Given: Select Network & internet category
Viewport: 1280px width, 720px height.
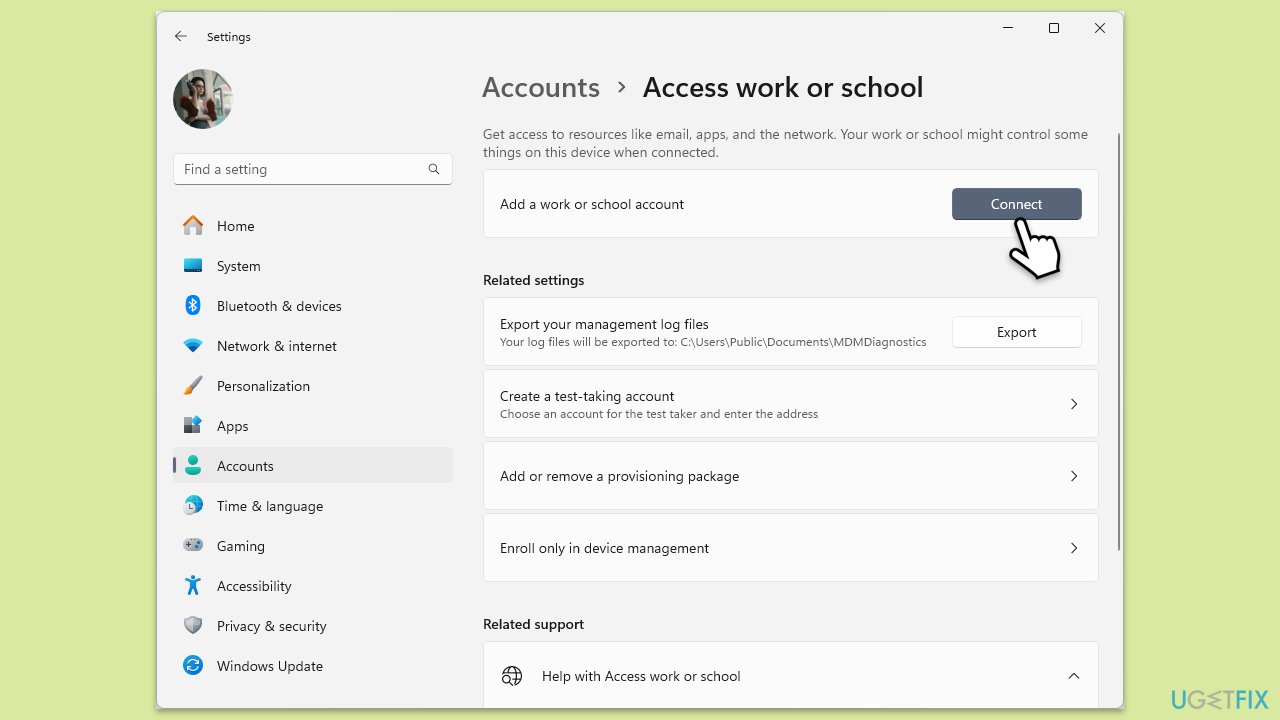Looking at the screenshot, I should click(x=313, y=346).
